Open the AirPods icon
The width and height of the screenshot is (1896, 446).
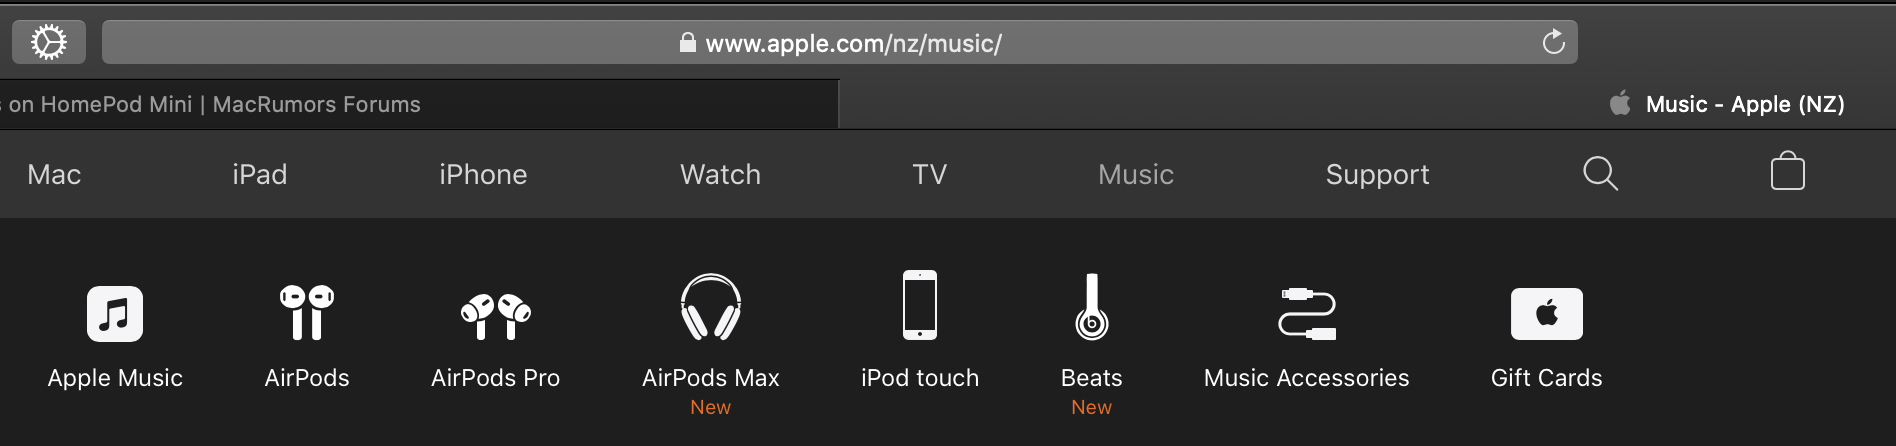tap(307, 312)
